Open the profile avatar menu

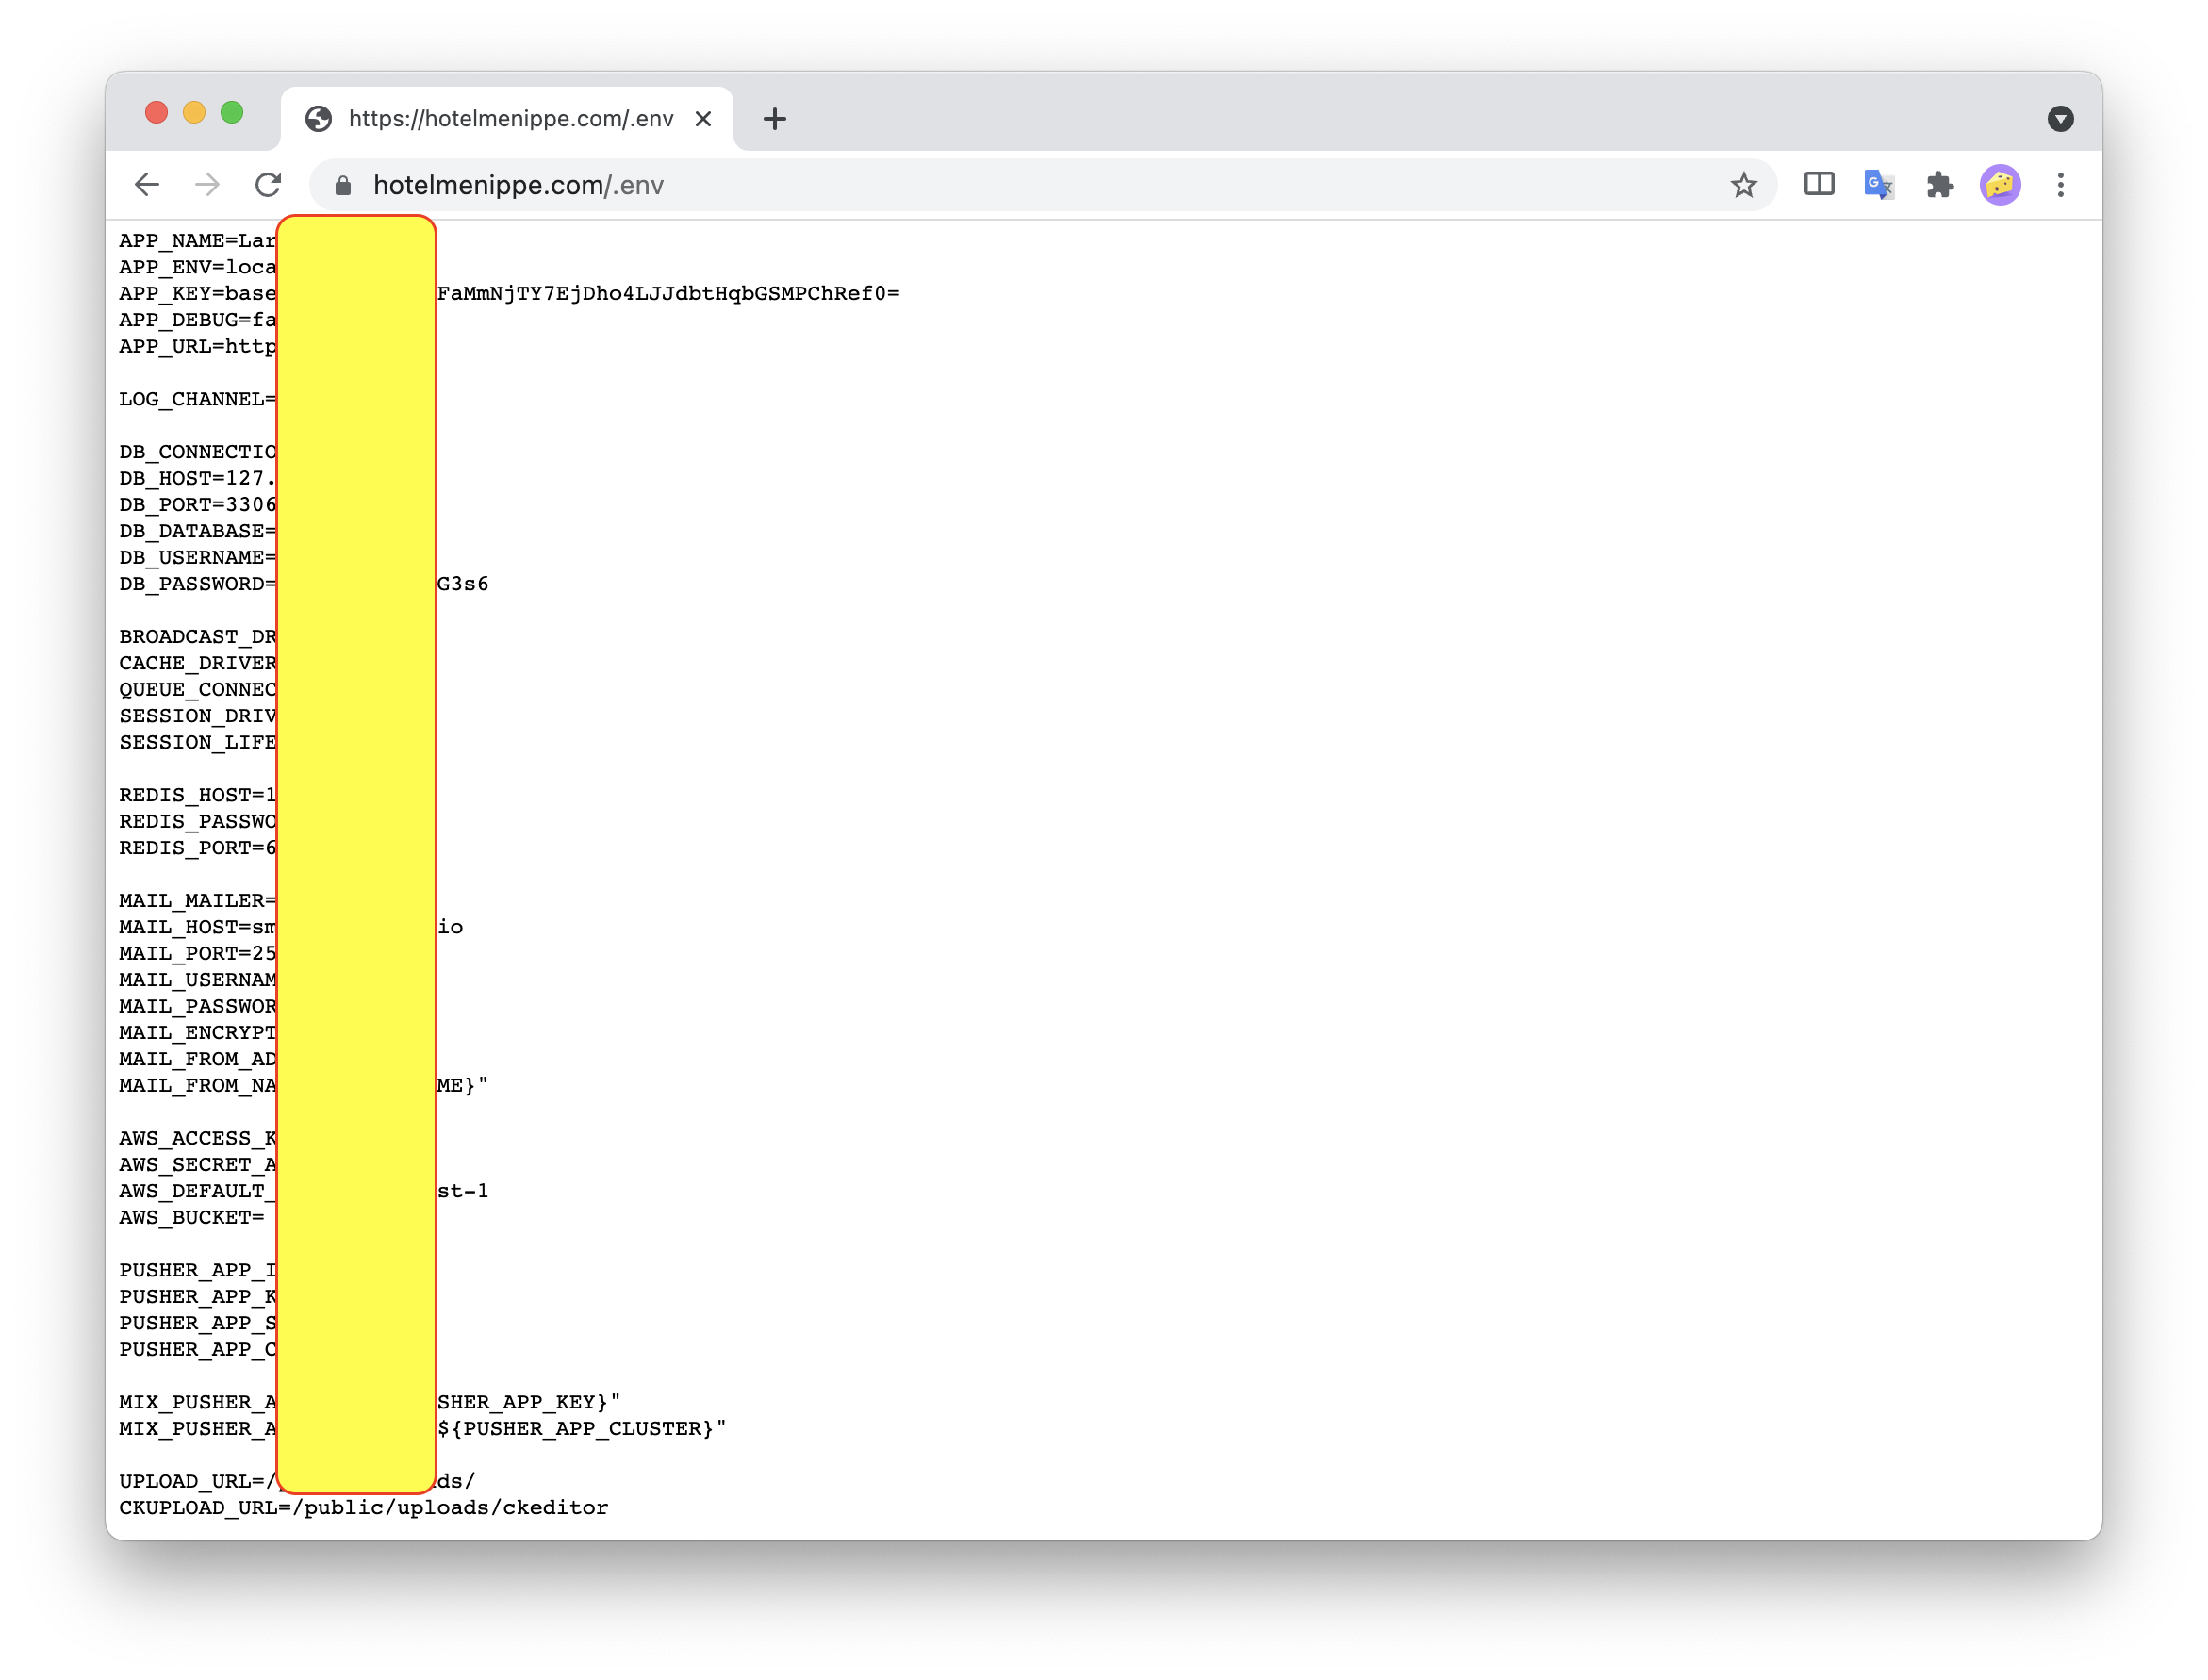(2000, 185)
